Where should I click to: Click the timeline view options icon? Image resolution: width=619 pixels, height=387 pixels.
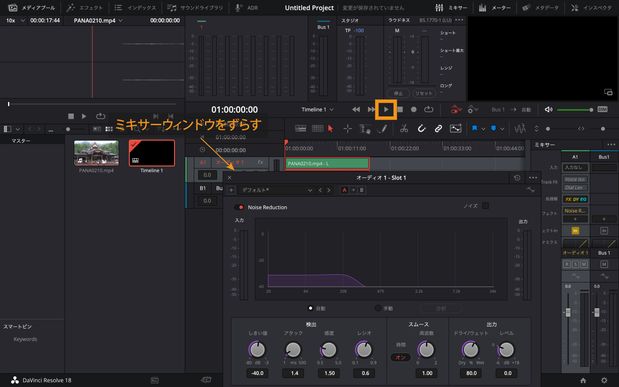tap(300, 129)
